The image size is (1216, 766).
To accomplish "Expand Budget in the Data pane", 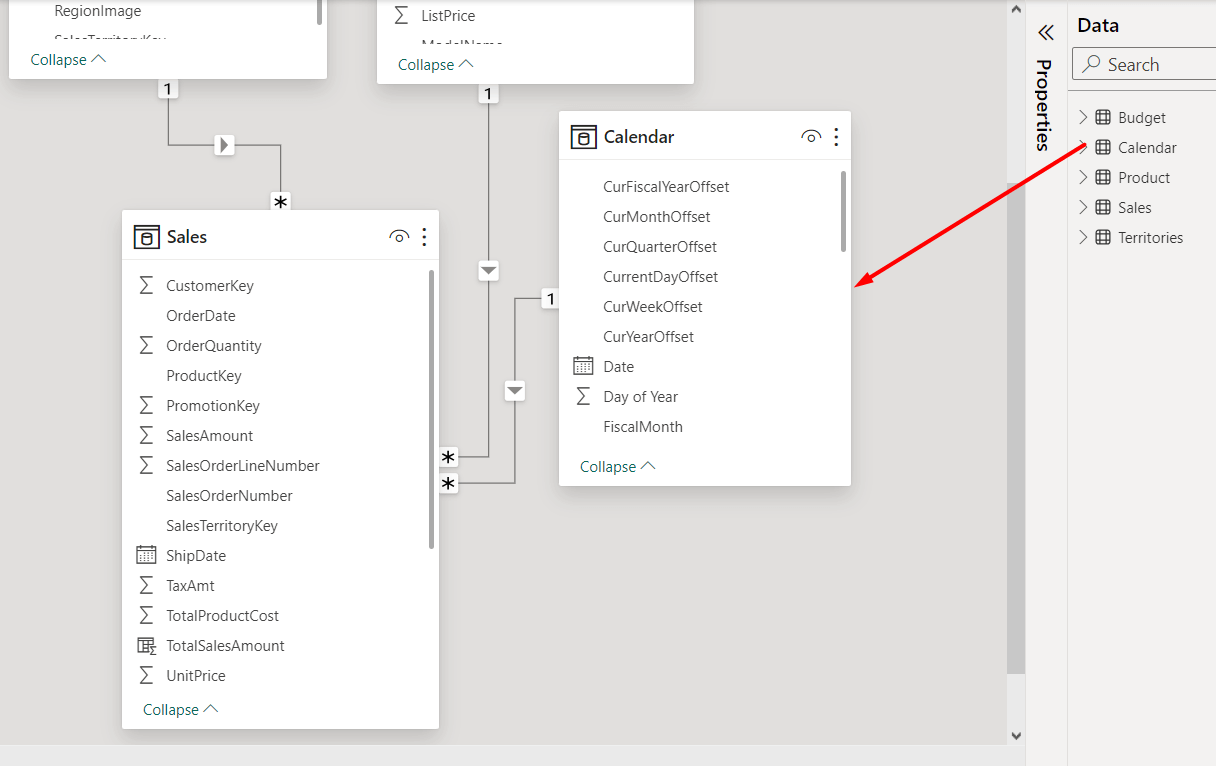I will [1083, 117].
